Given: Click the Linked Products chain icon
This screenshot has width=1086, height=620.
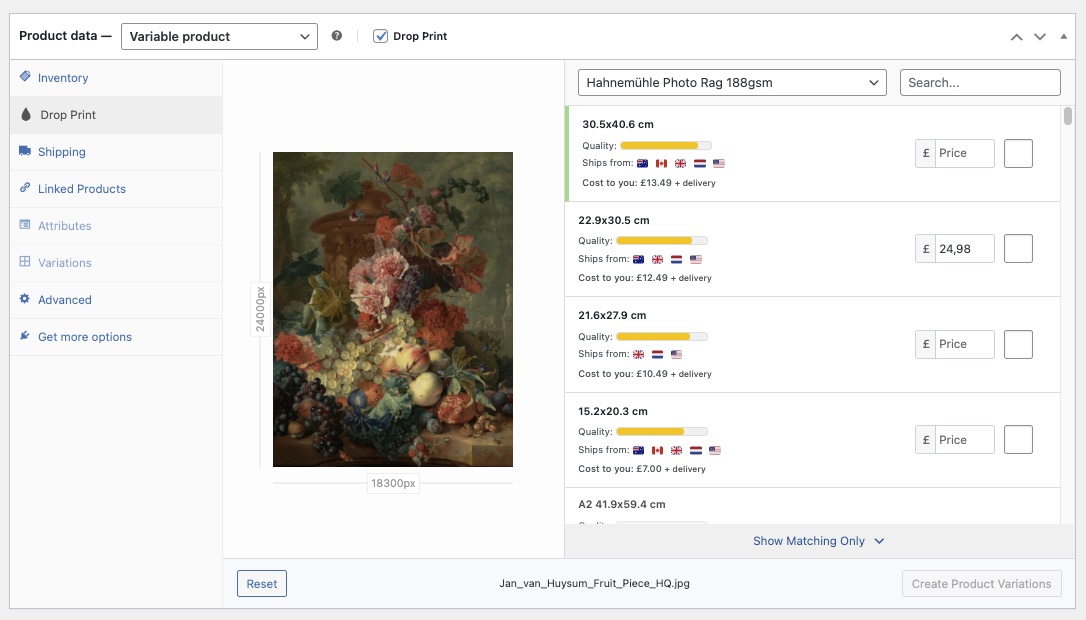Looking at the screenshot, I should (25, 187).
